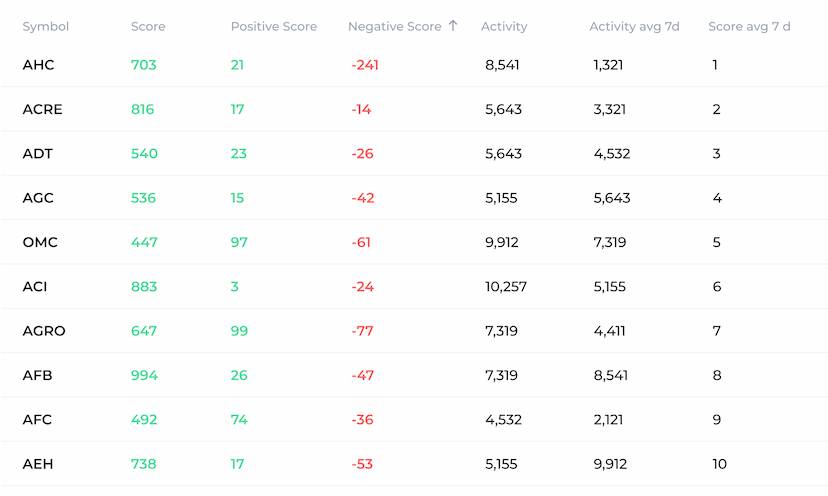Sort by the Activity column header
Image resolution: width=828 pixels, height=496 pixels.
[x=504, y=27]
